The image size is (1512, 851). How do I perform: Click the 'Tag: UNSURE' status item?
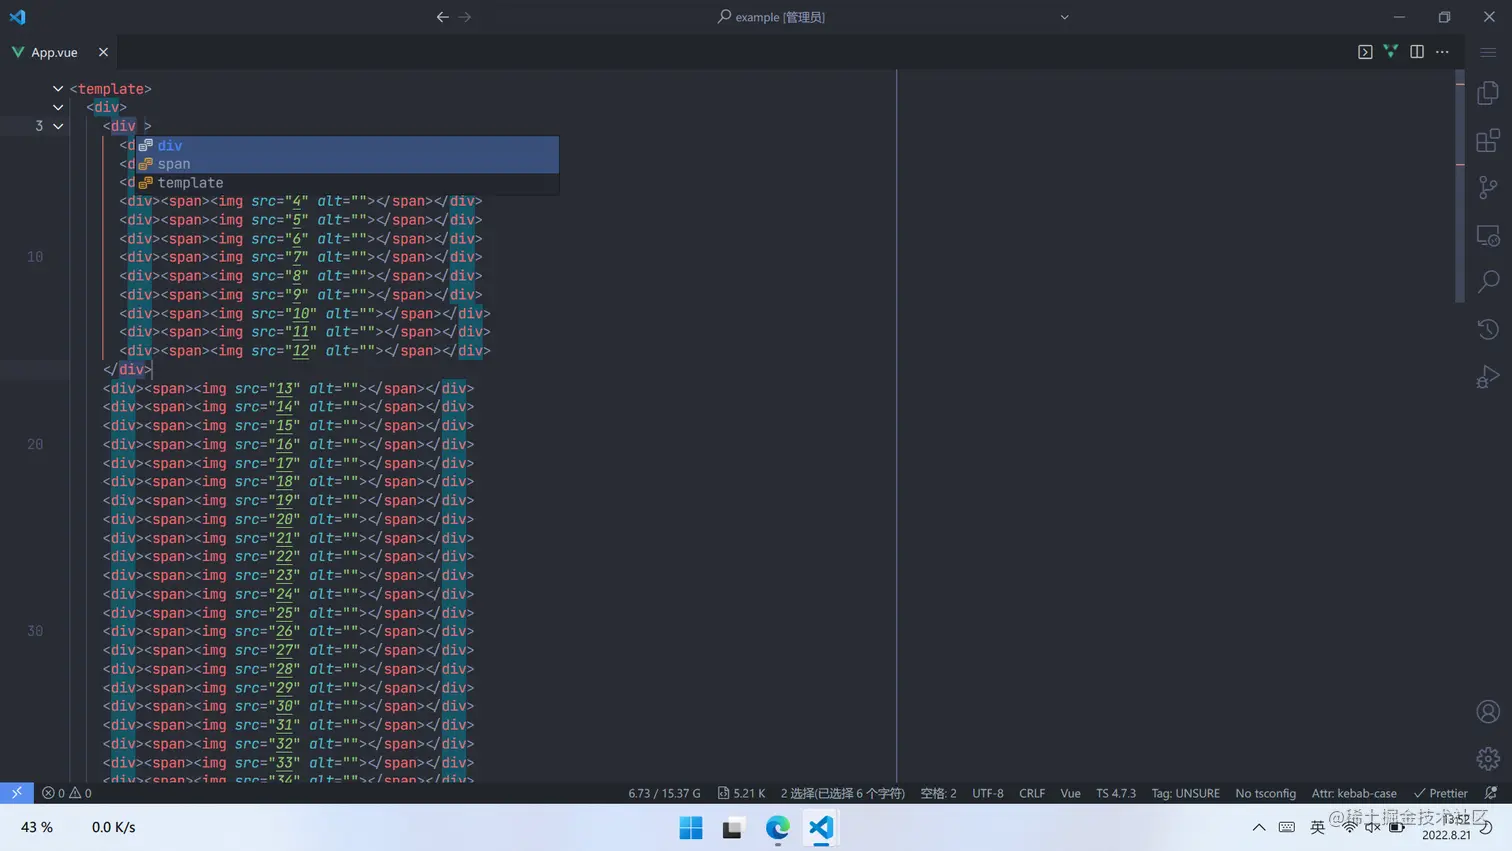1185,793
